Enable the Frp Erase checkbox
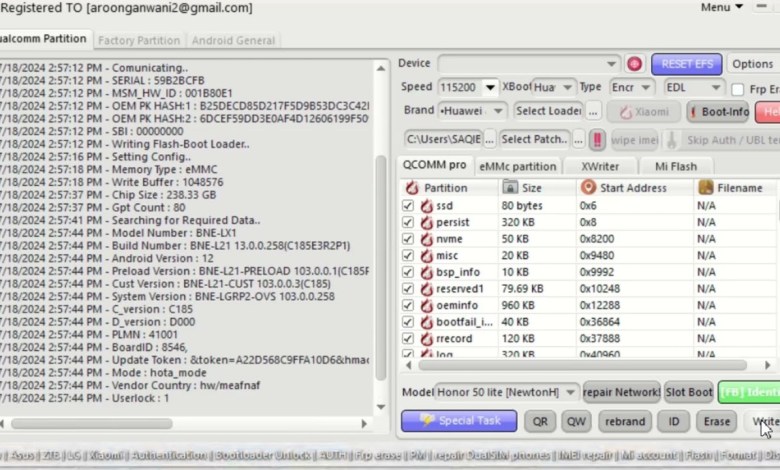This screenshot has width=780, height=470. coord(737,89)
